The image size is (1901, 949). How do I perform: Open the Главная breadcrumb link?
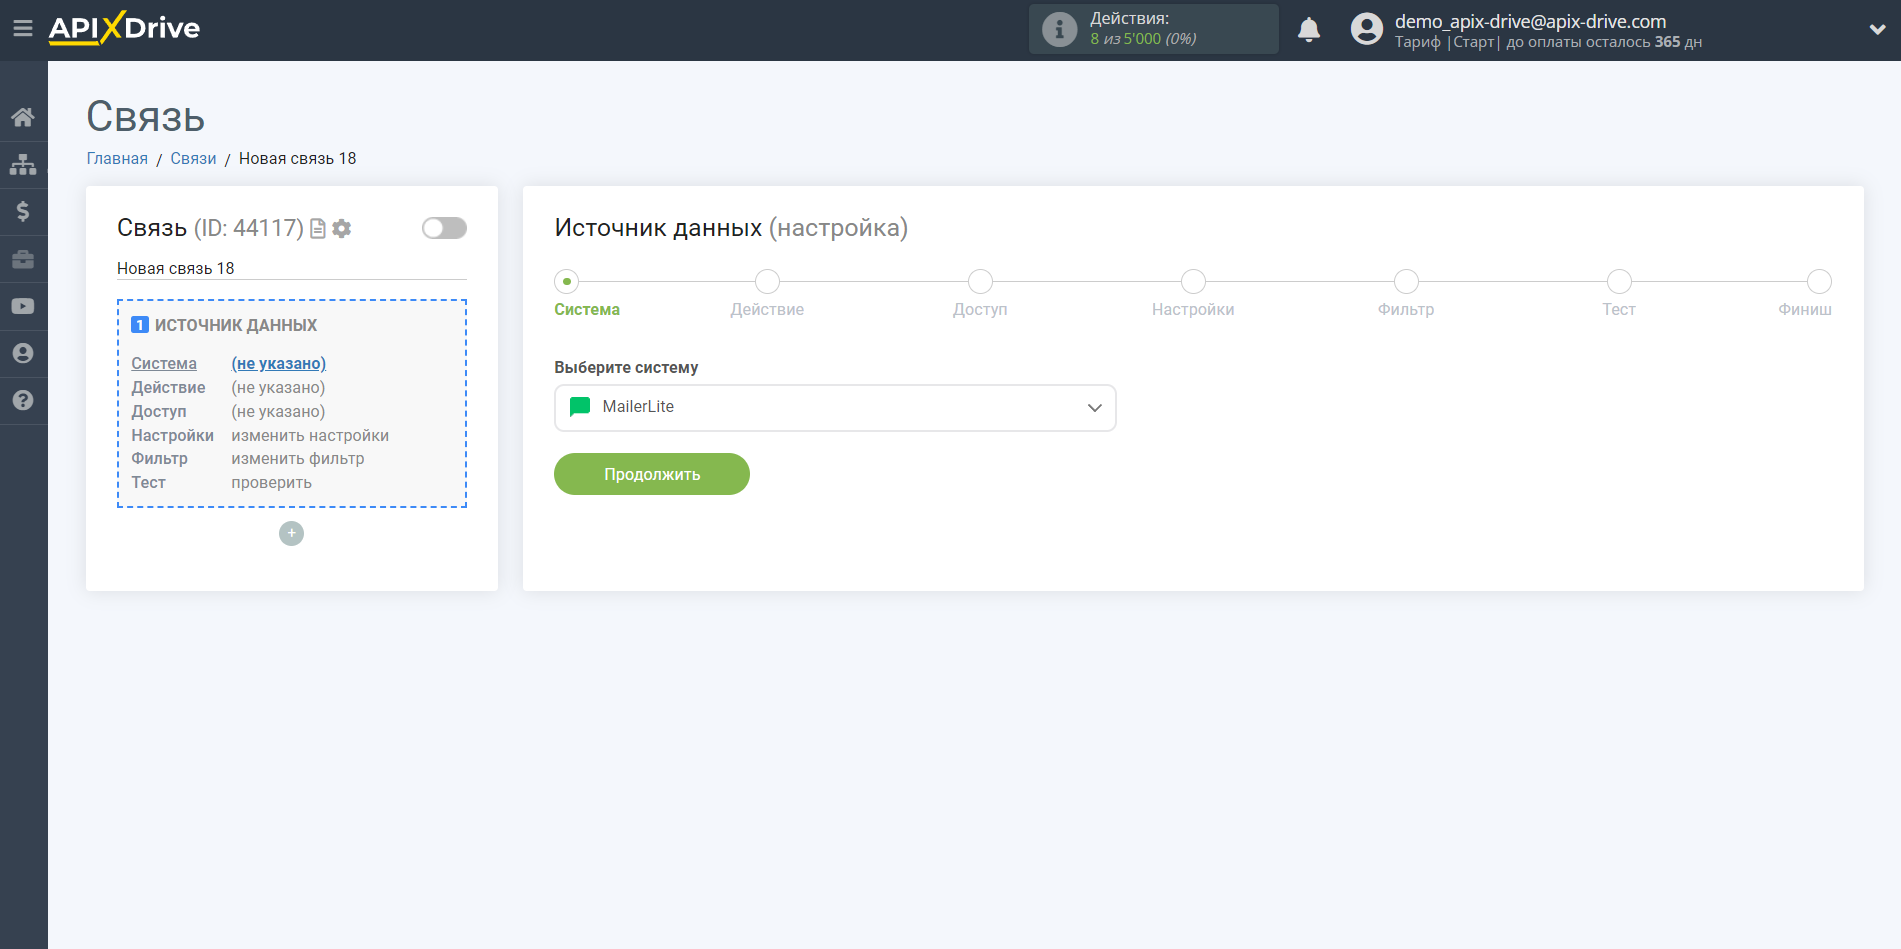(117, 159)
